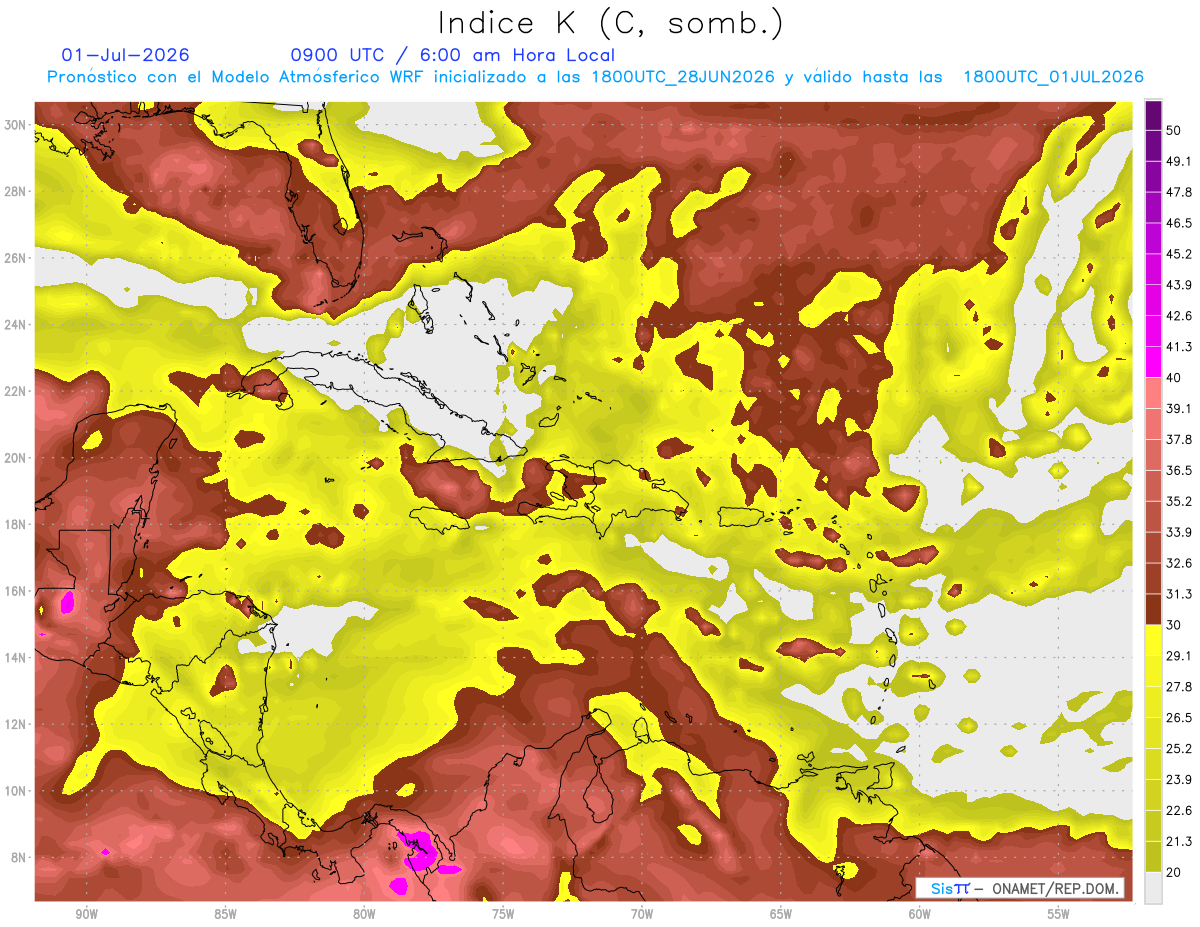The width and height of the screenshot is (1200, 927).
Task: Click the colorbar value "27.8"
Action: [1179, 687]
